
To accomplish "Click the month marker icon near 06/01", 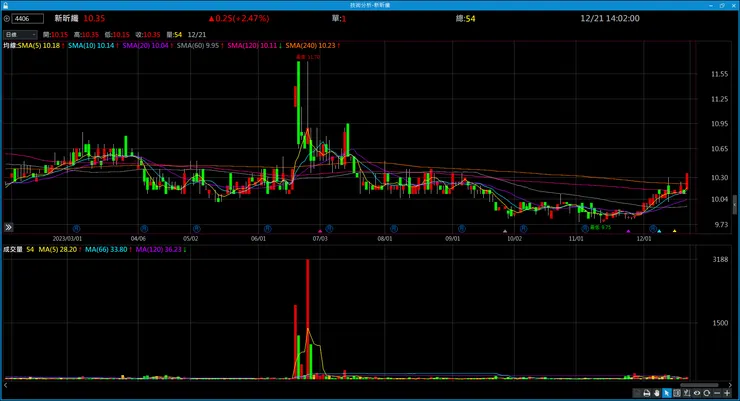I will click(x=268, y=229).
